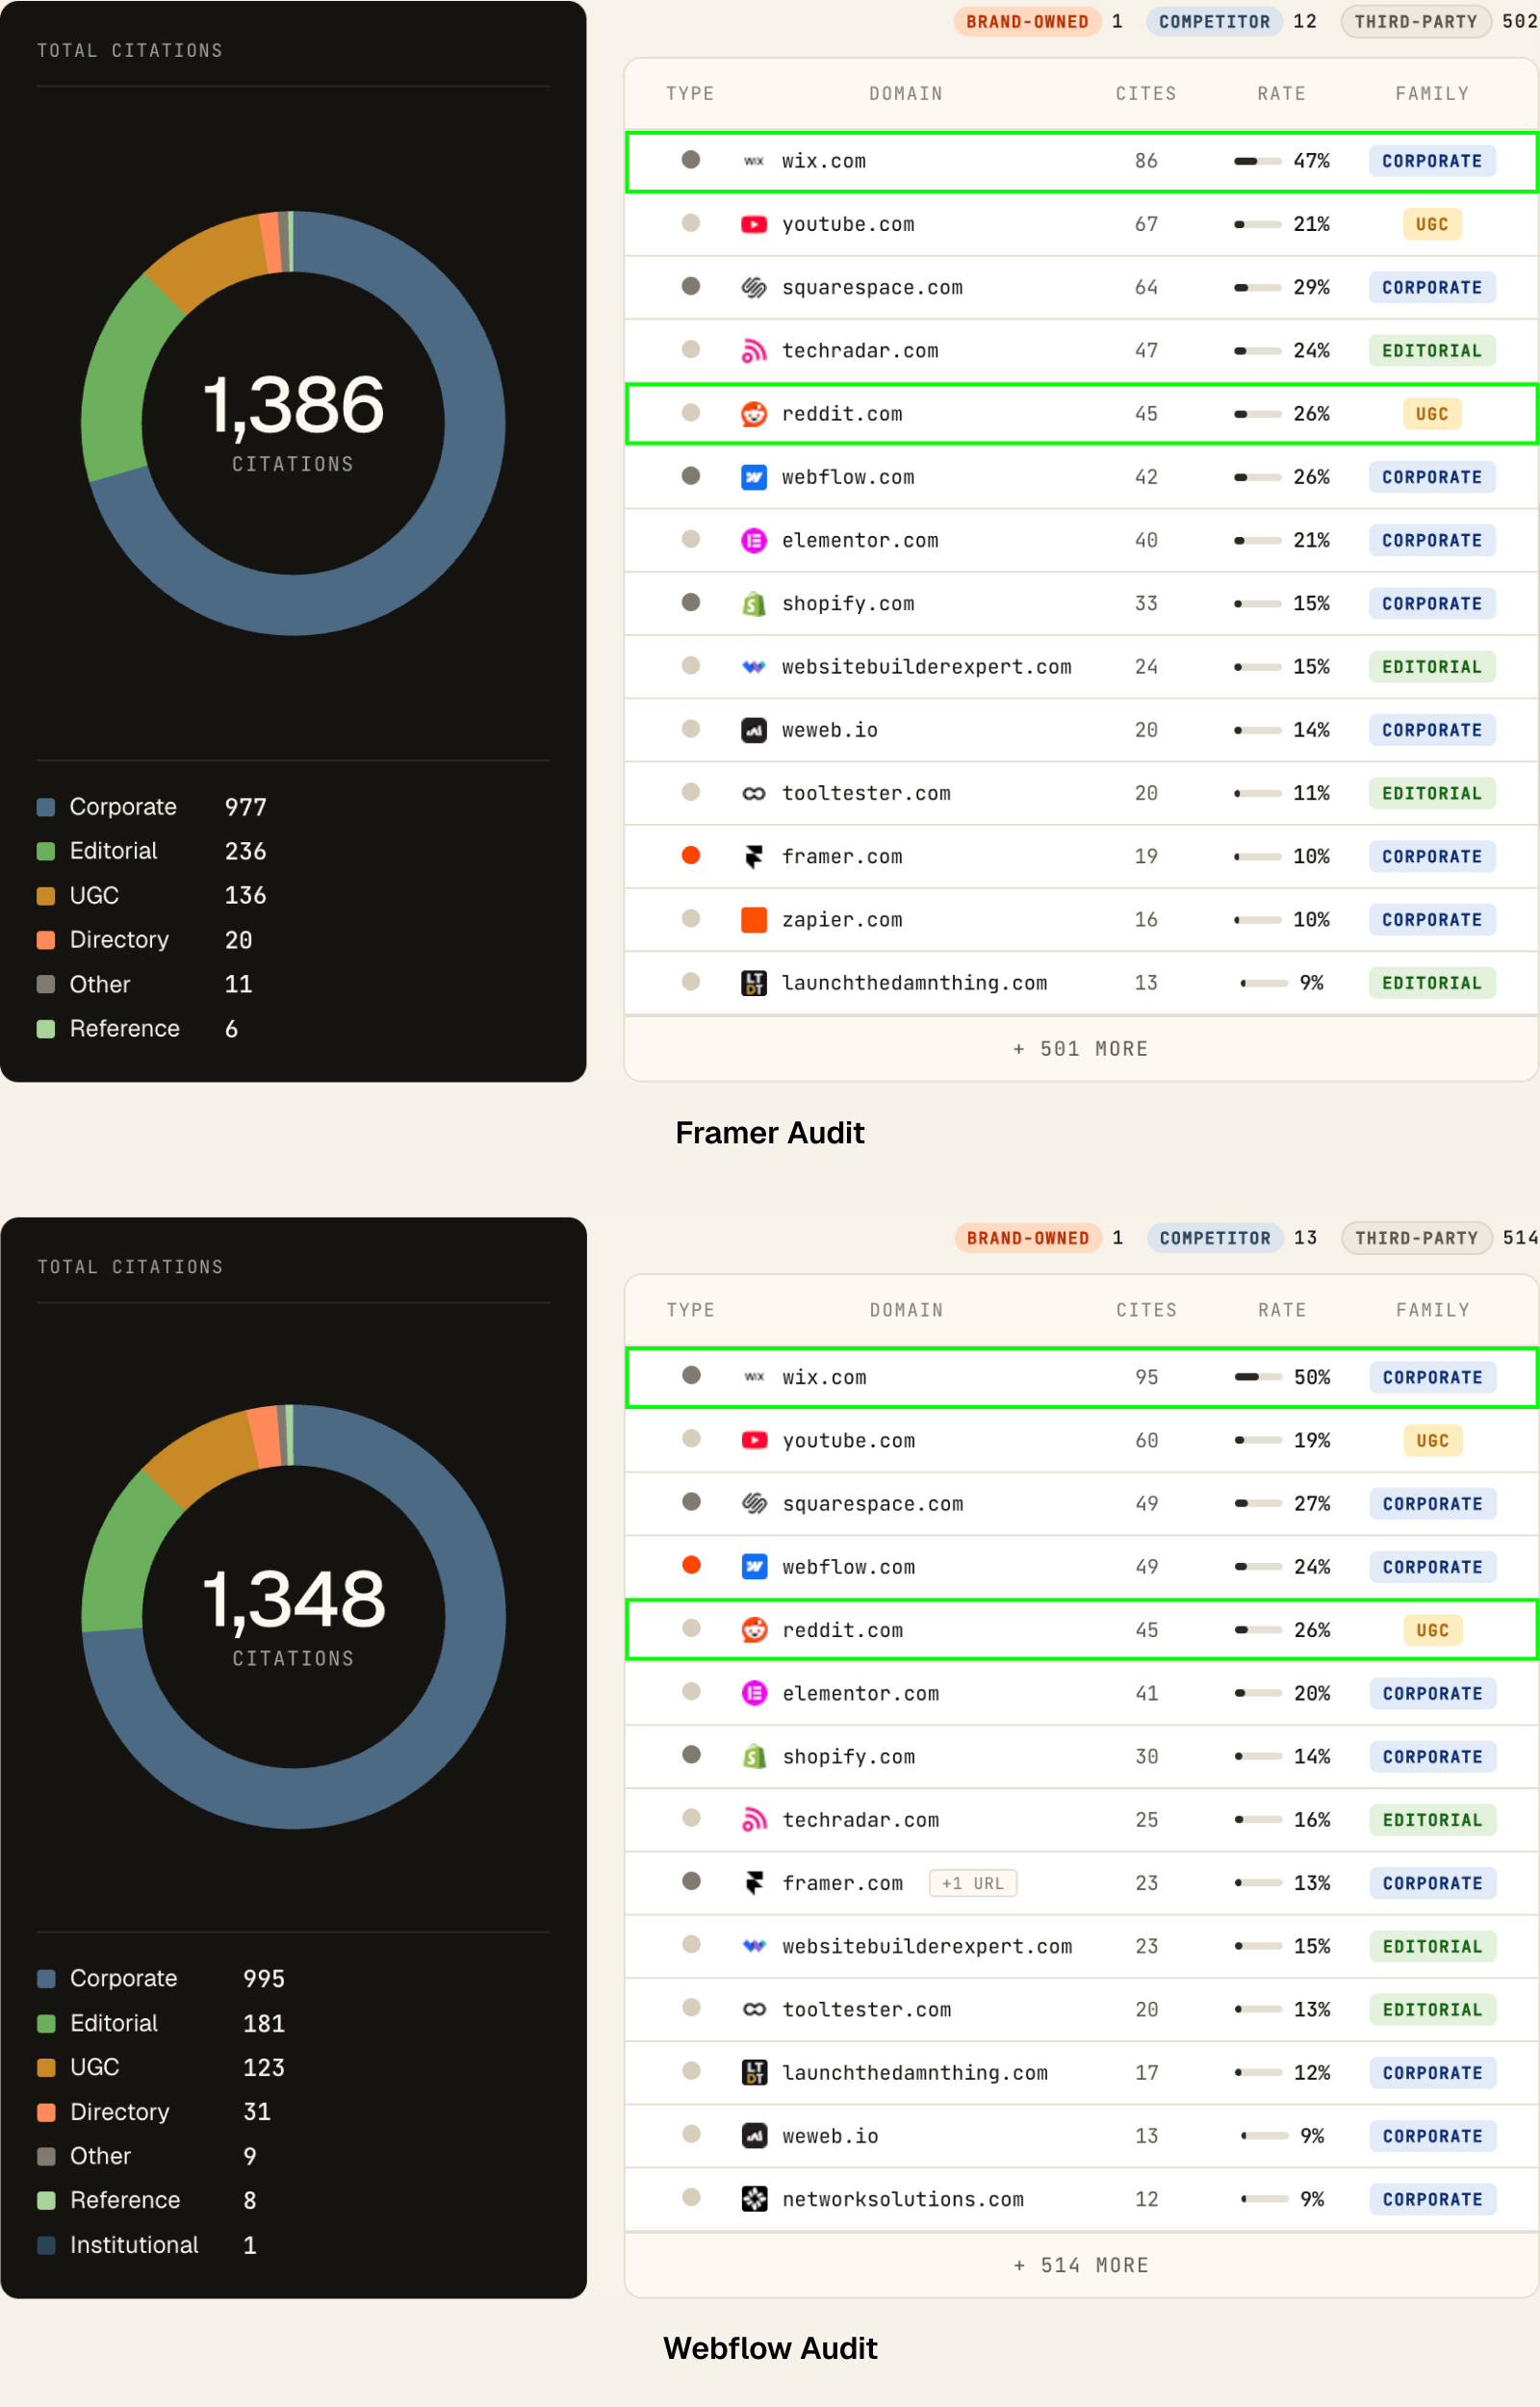Screen dimensions: 1540x2407
Task: Click Corporate swatch in the 1,386 citations legend
Action: (46, 807)
